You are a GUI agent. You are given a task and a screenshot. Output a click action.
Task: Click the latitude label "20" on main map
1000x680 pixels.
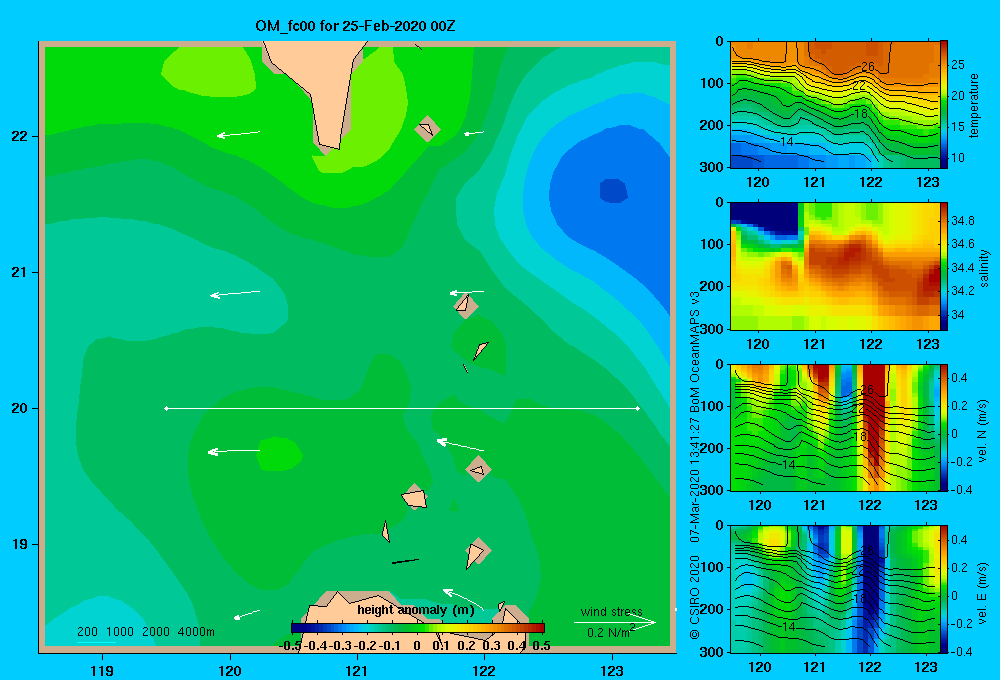tap(20, 408)
